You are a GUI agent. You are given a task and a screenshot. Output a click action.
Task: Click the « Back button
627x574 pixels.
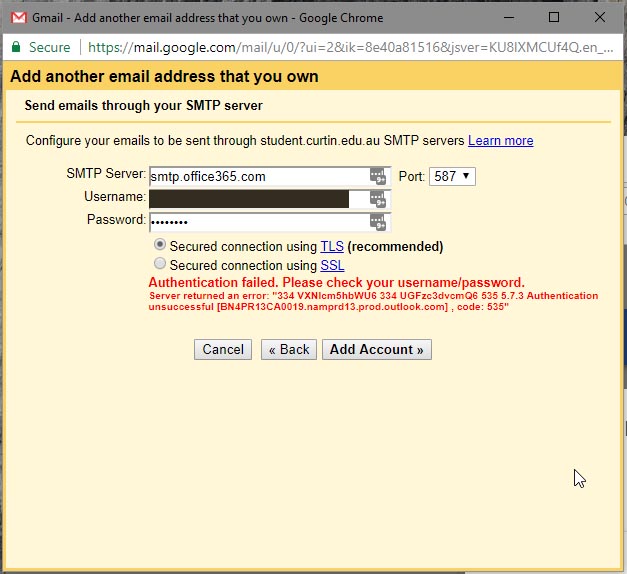(x=289, y=349)
